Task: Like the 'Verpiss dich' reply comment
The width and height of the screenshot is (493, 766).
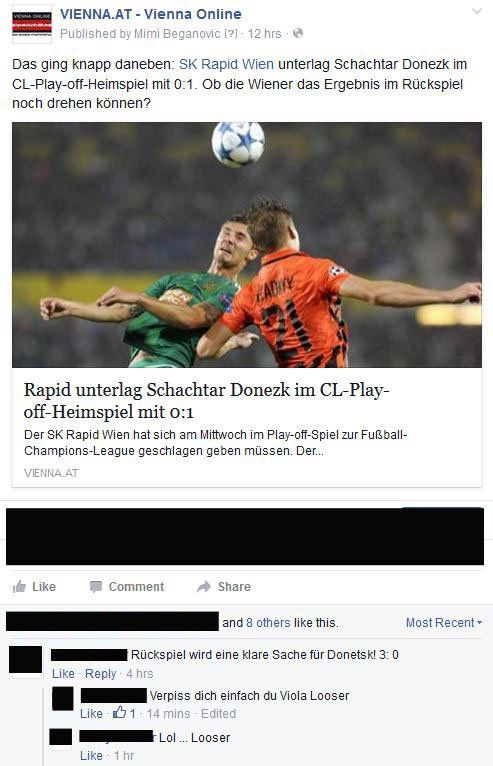Action: [x=91, y=714]
